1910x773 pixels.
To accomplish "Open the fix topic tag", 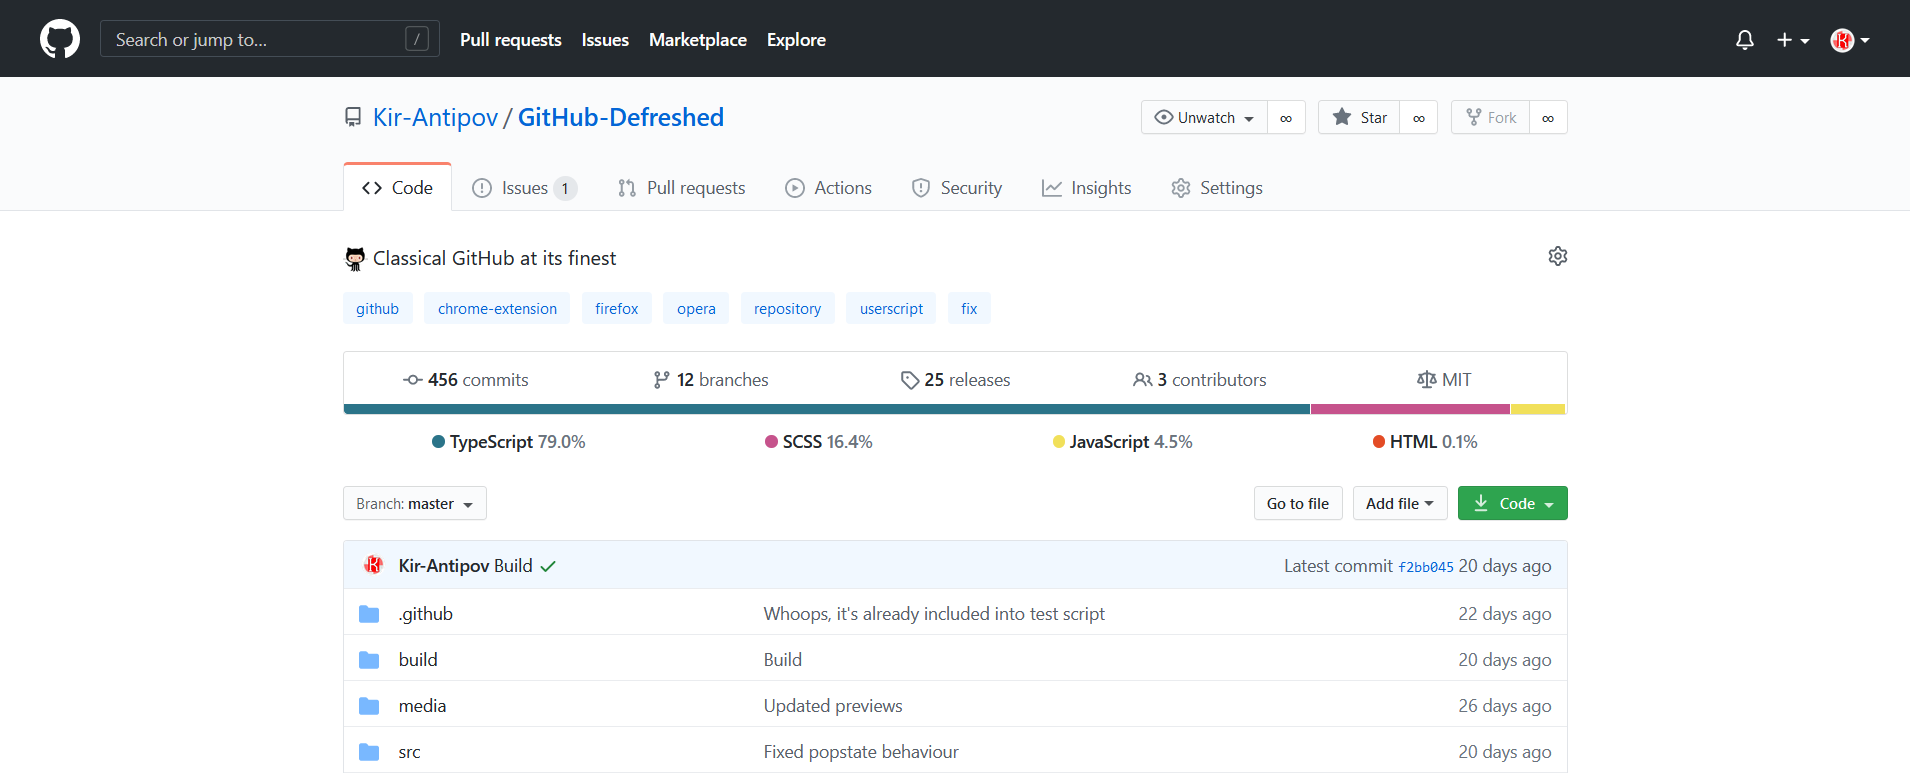I will click(x=969, y=308).
